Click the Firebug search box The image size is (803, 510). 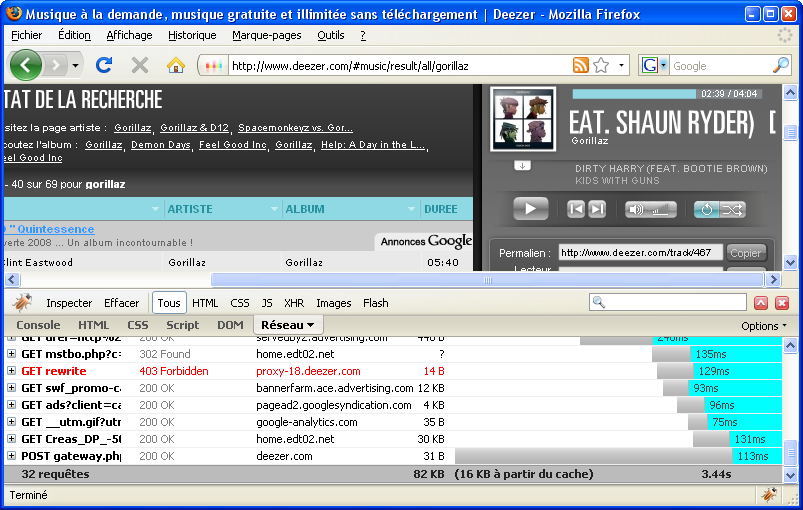[x=668, y=302]
